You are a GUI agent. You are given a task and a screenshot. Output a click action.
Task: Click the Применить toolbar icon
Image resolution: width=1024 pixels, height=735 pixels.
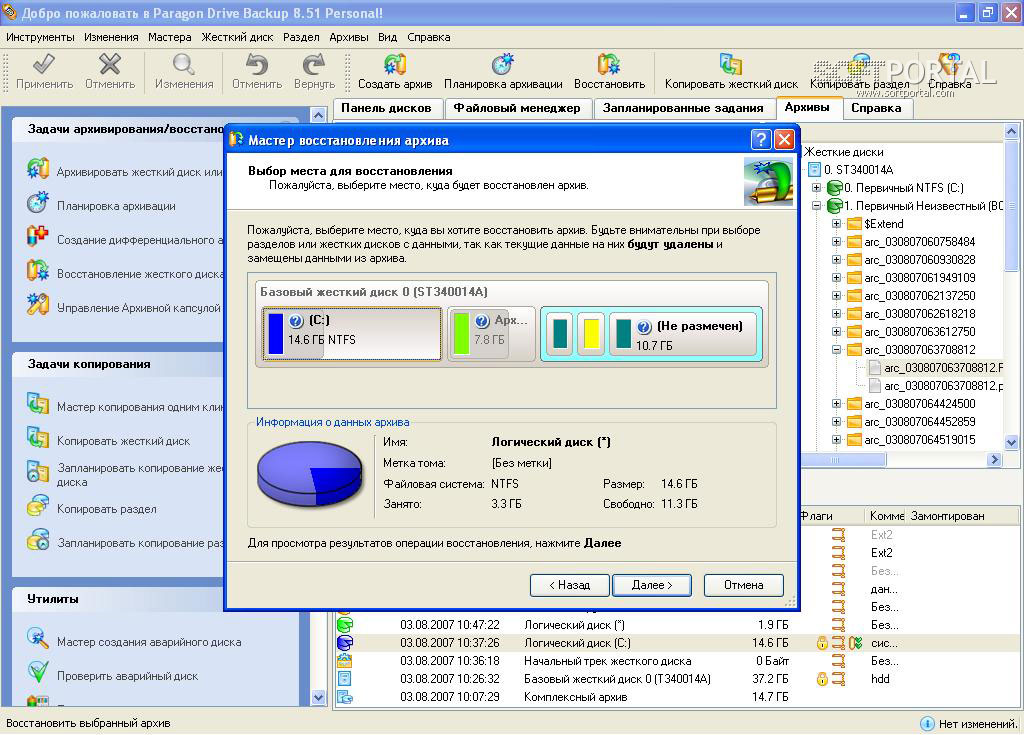tap(44, 64)
